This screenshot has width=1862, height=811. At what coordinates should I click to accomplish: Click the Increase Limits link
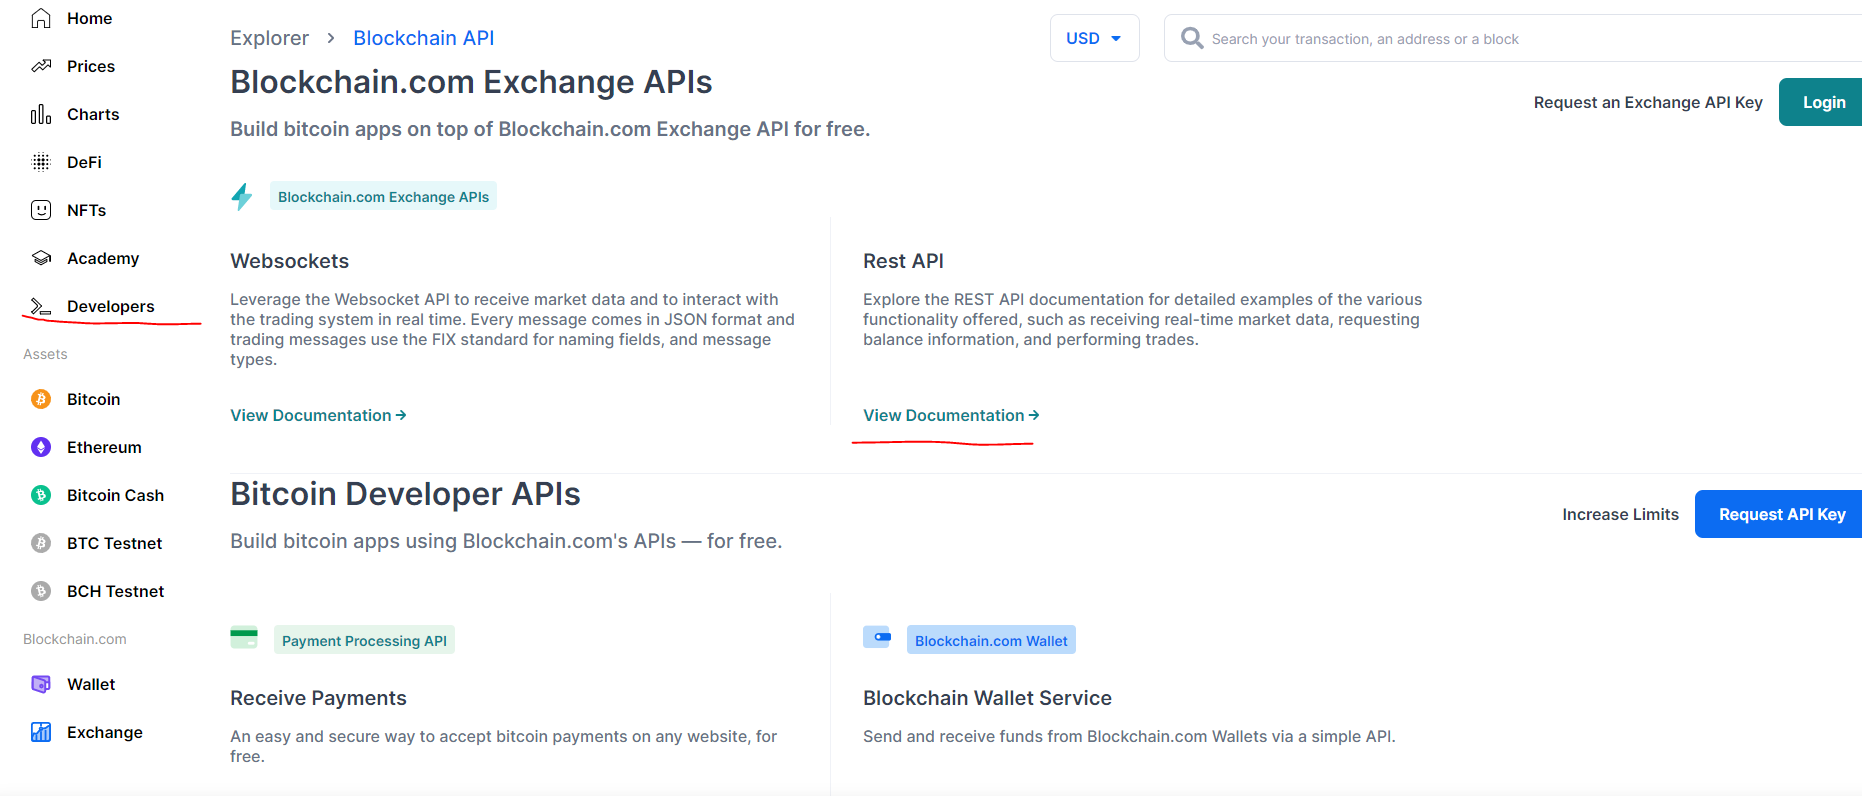pyautogui.click(x=1620, y=514)
